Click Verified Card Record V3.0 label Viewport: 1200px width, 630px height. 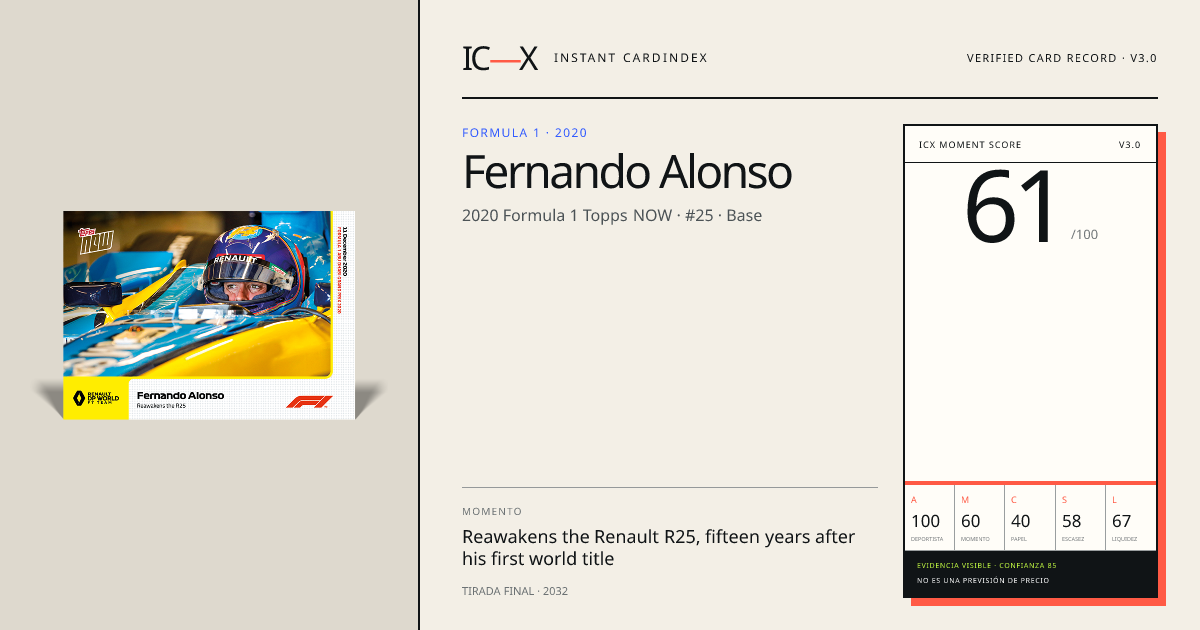(x=1062, y=58)
